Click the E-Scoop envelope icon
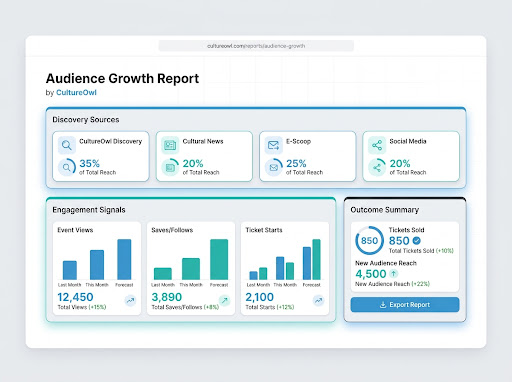512x382 pixels. 274,145
